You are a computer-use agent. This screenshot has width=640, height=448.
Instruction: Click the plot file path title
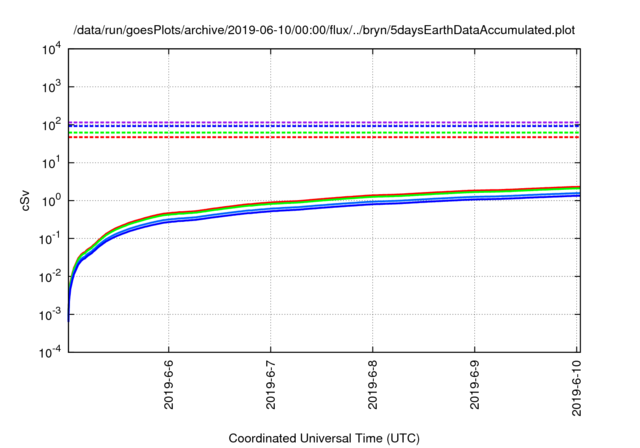[x=324, y=30]
